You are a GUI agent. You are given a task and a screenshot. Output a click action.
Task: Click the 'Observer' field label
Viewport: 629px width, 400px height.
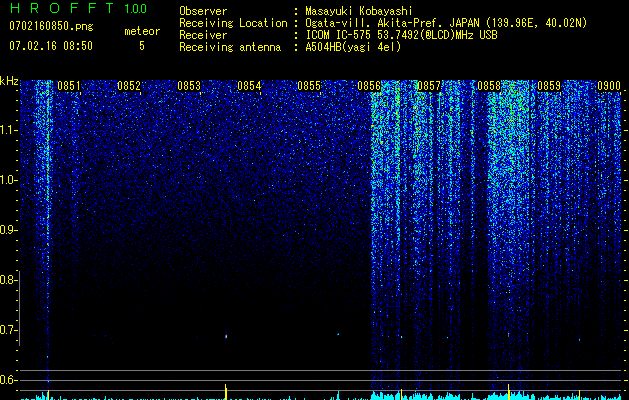(x=203, y=11)
